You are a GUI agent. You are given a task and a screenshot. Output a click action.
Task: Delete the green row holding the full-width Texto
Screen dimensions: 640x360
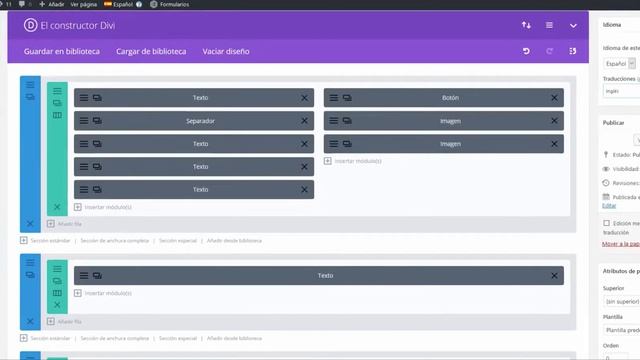click(57, 305)
